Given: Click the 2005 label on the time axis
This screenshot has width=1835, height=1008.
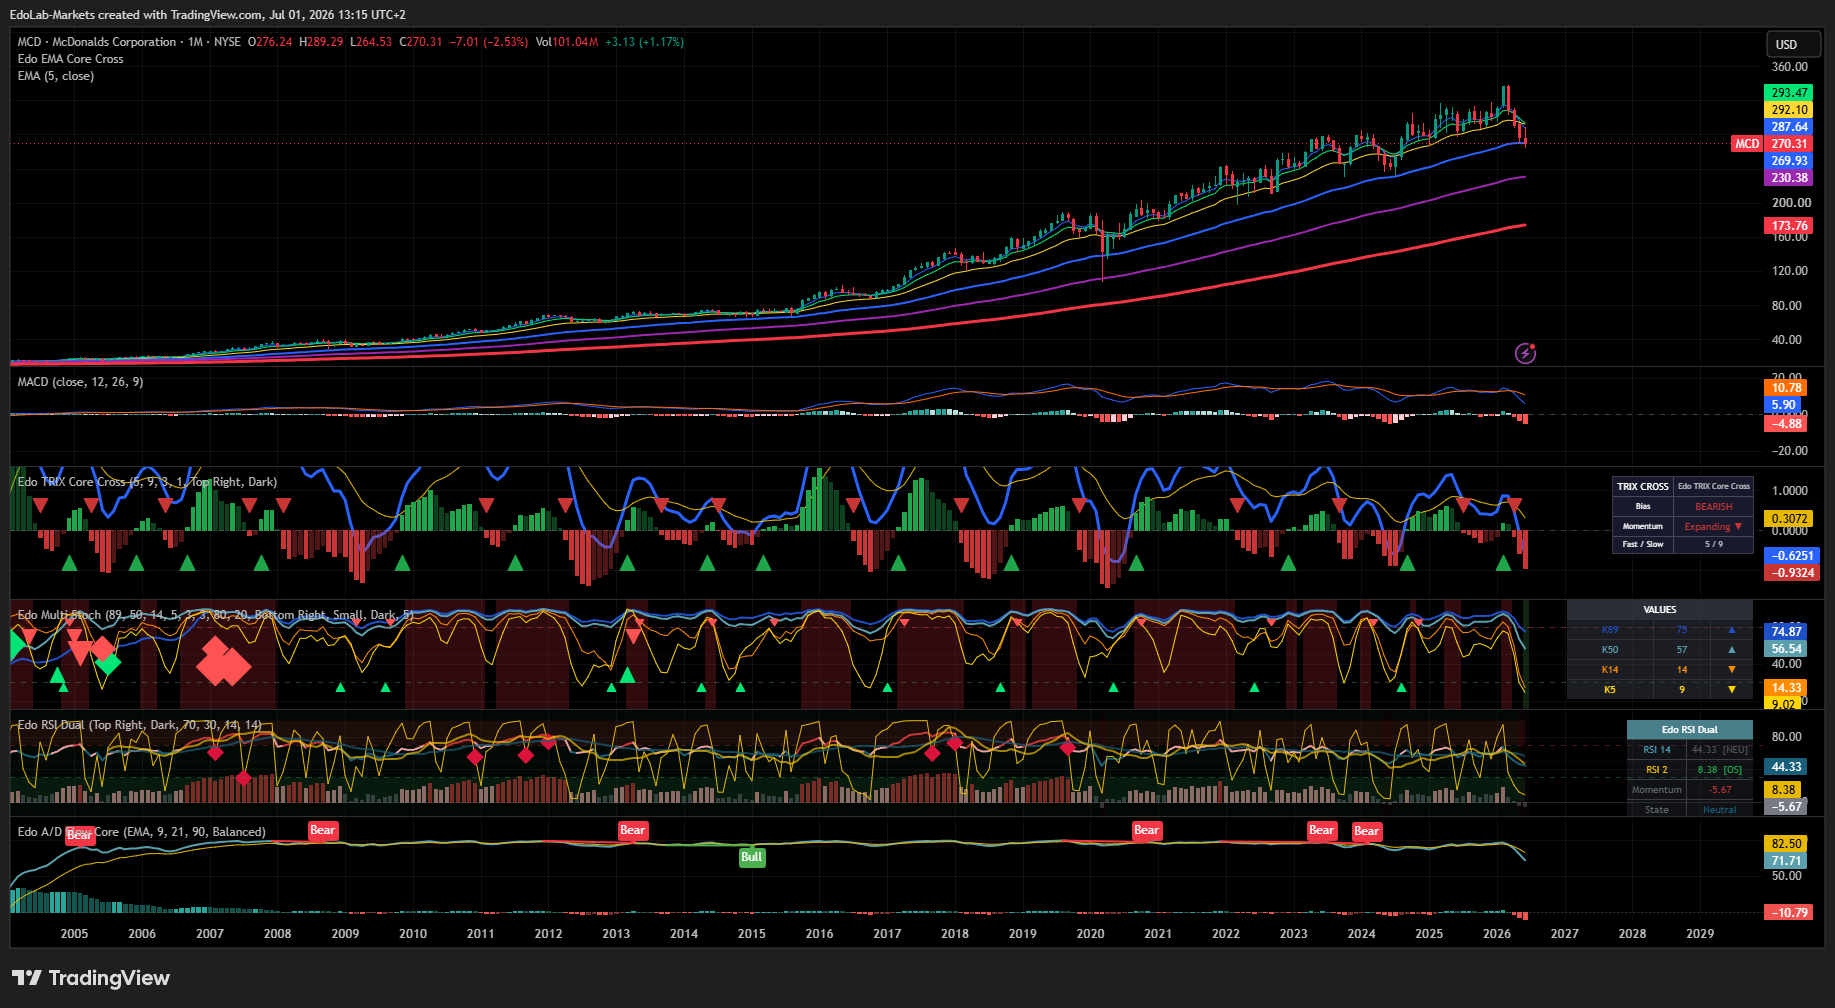Looking at the screenshot, I should pos(74,934).
